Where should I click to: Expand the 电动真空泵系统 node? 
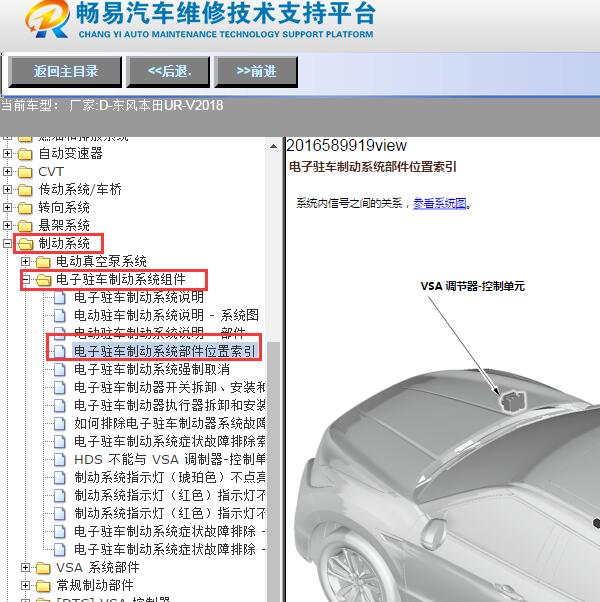[25, 261]
